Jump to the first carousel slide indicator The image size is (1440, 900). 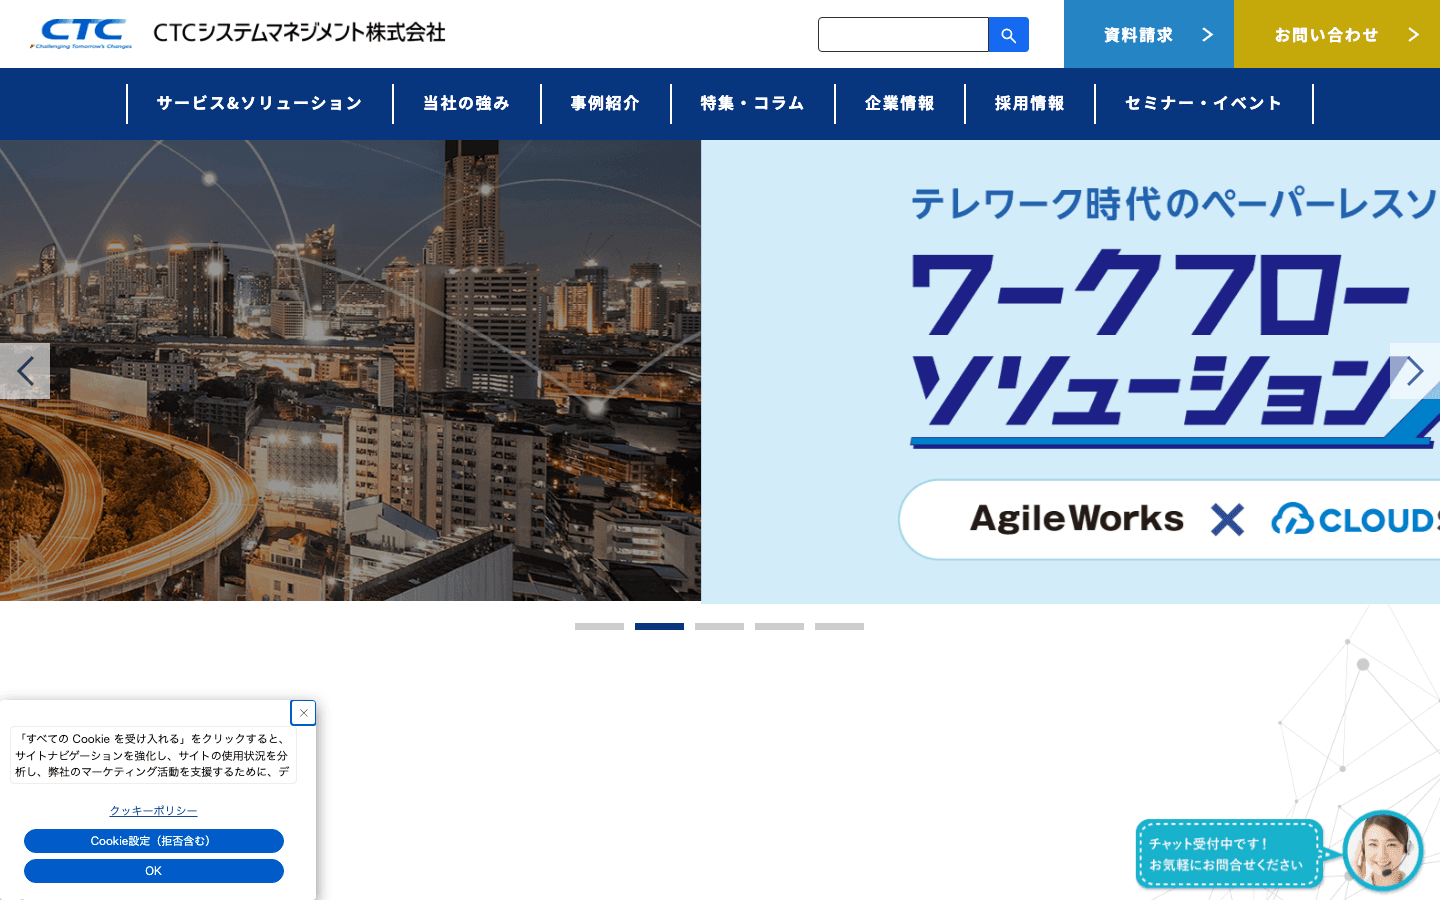pos(599,627)
